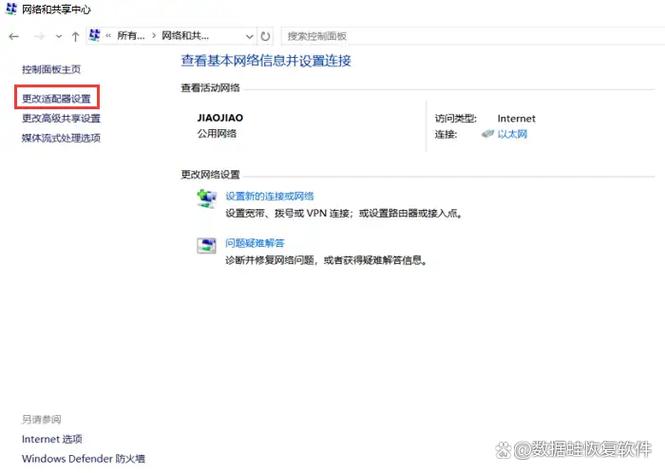Click the 公用网络 network type text

point(217,134)
